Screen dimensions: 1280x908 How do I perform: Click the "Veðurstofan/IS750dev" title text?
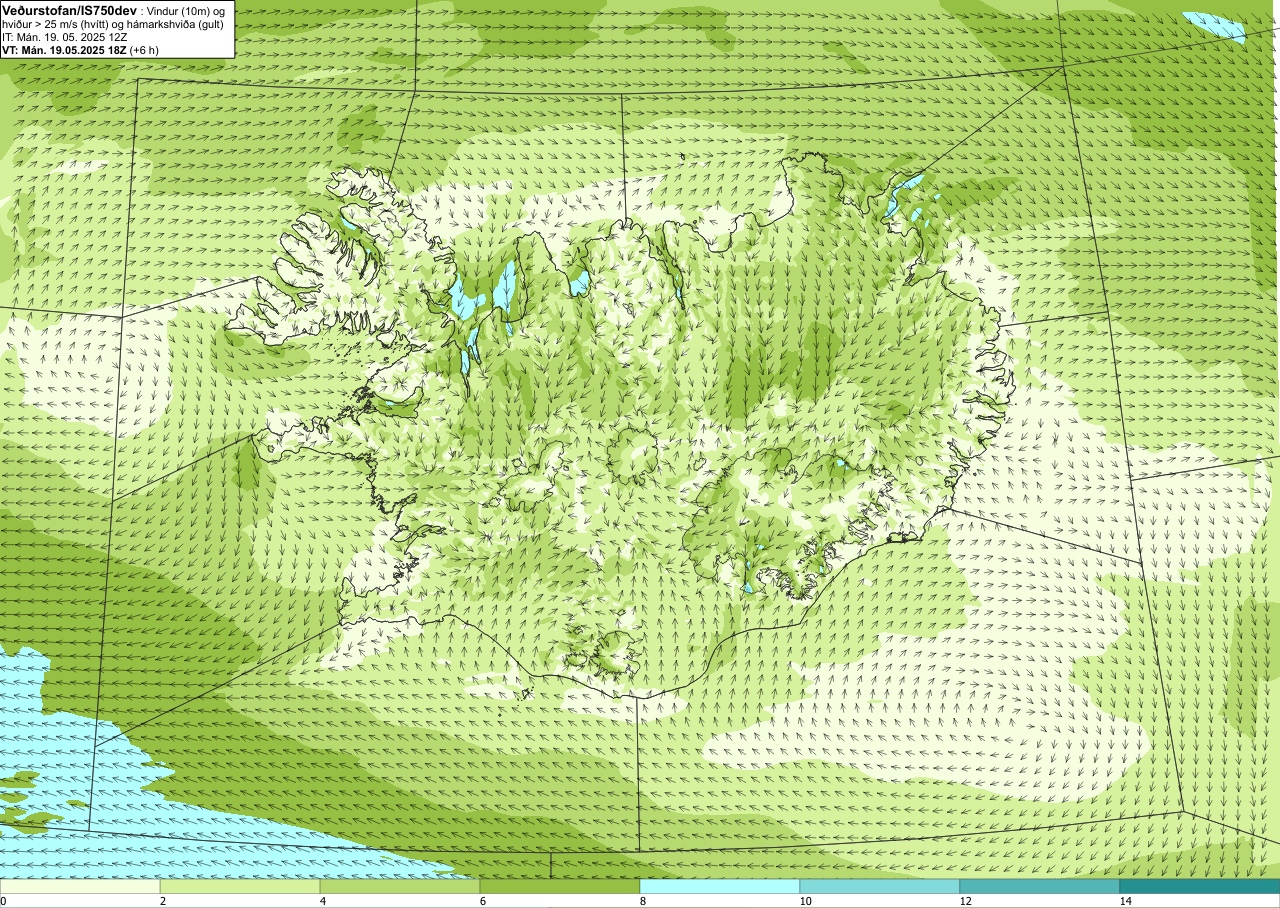click(x=70, y=9)
